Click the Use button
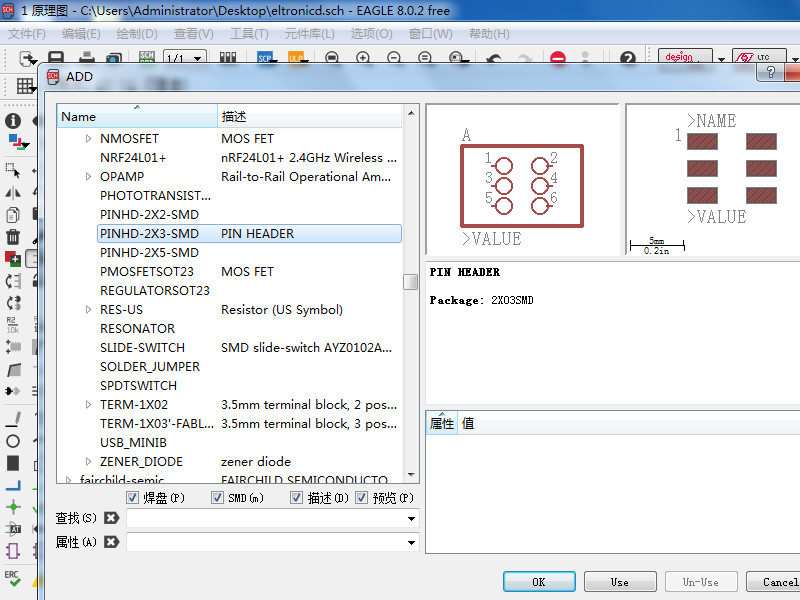This screenshot has width=800, height=600. click(x=619, y=582)
